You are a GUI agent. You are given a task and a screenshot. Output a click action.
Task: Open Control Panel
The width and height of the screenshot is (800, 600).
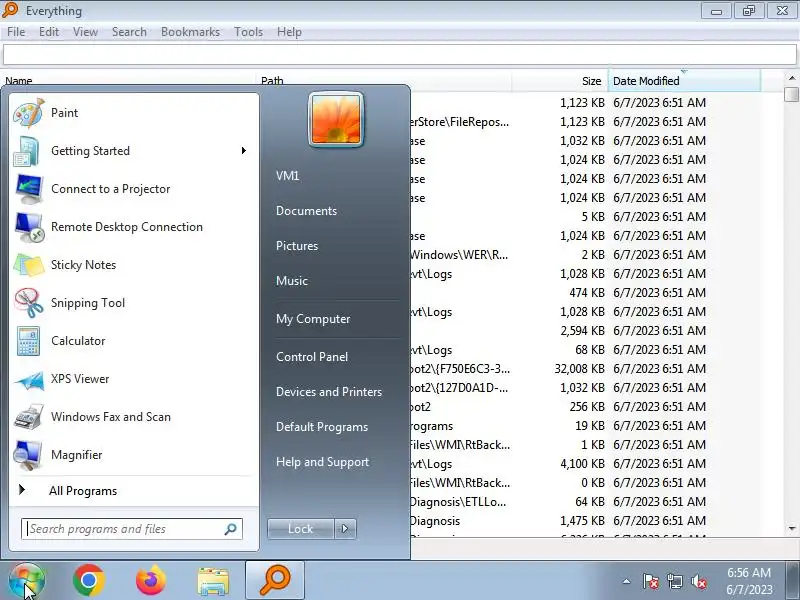pyautogui.click(x=312, y=357)
